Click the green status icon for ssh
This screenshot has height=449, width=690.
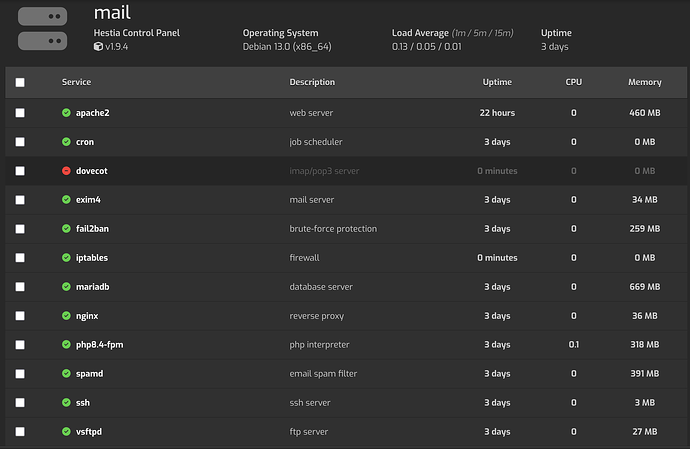66,403
